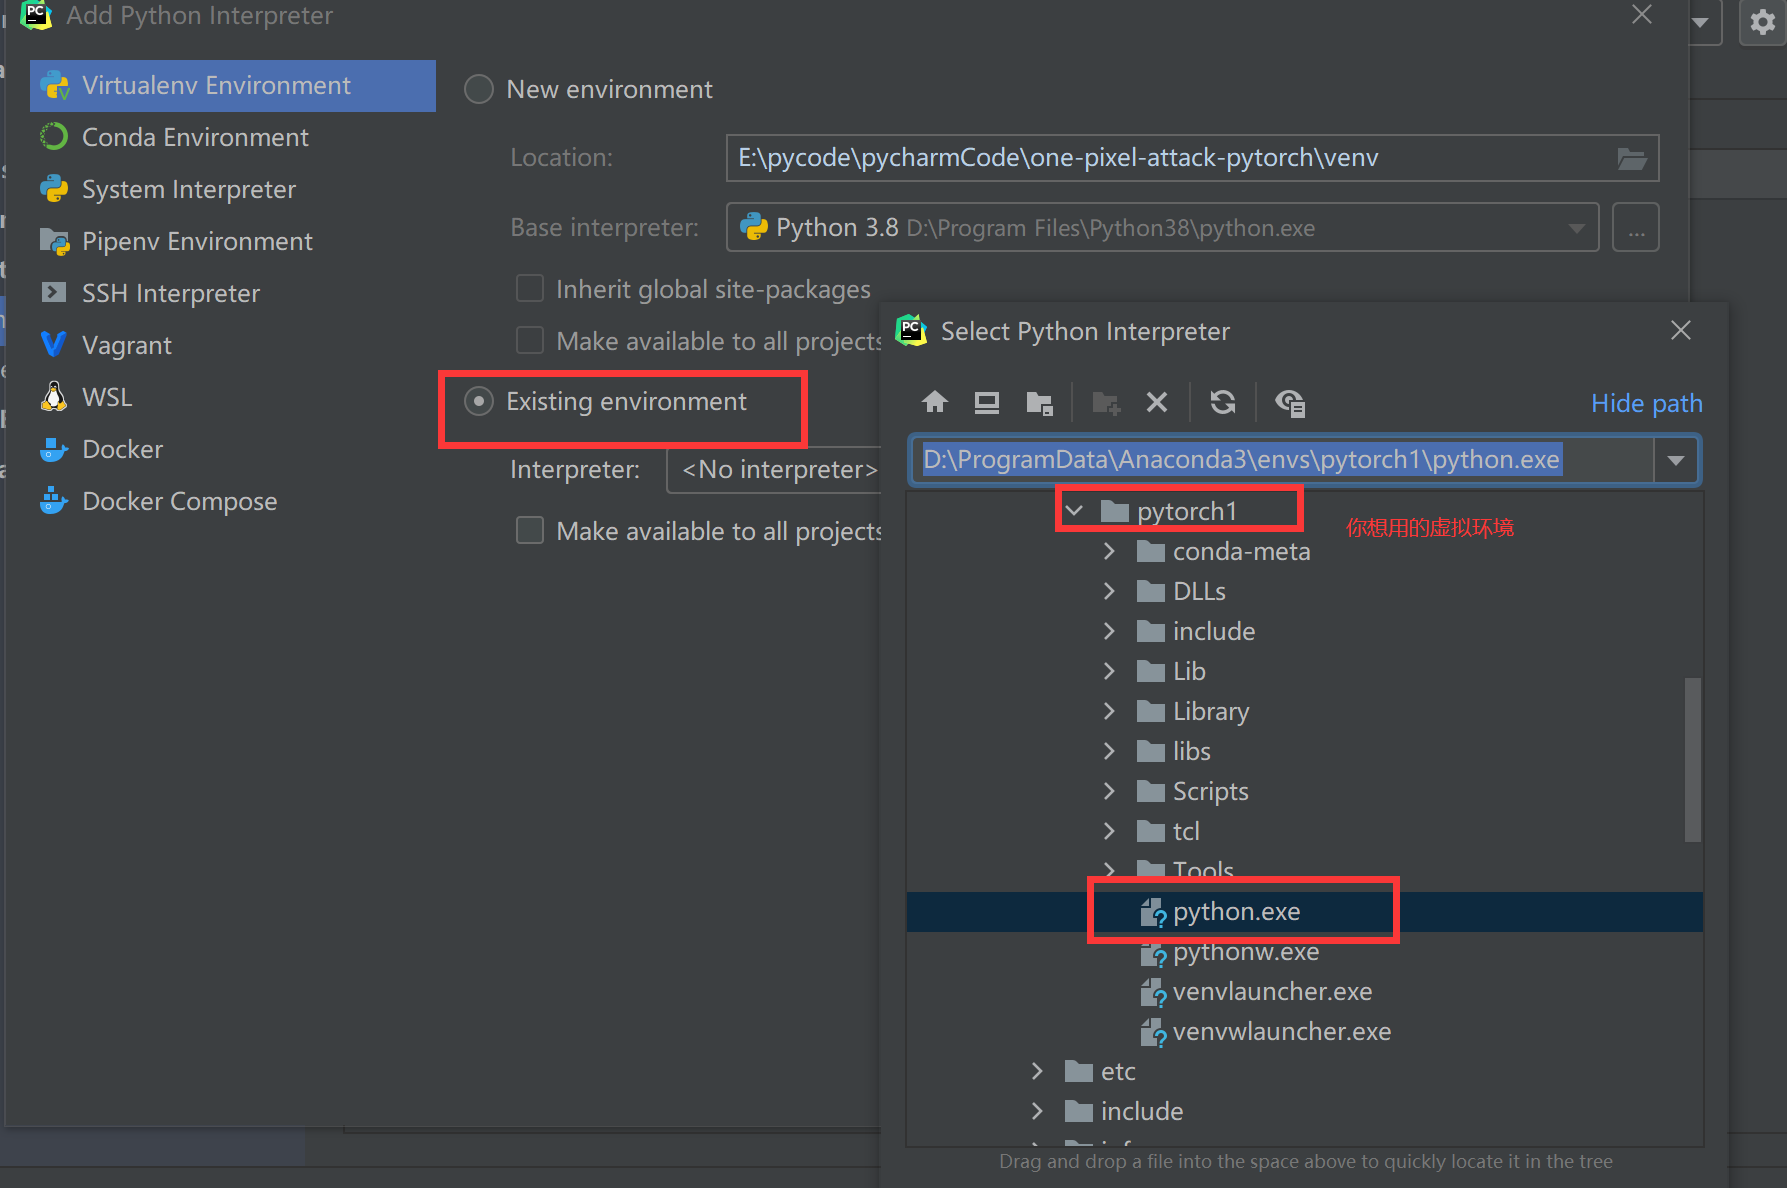The width and height of the screenshot is (1787, 1188).
Task: Click the folder browse icon in Location field
Action: click(1632, 158)
